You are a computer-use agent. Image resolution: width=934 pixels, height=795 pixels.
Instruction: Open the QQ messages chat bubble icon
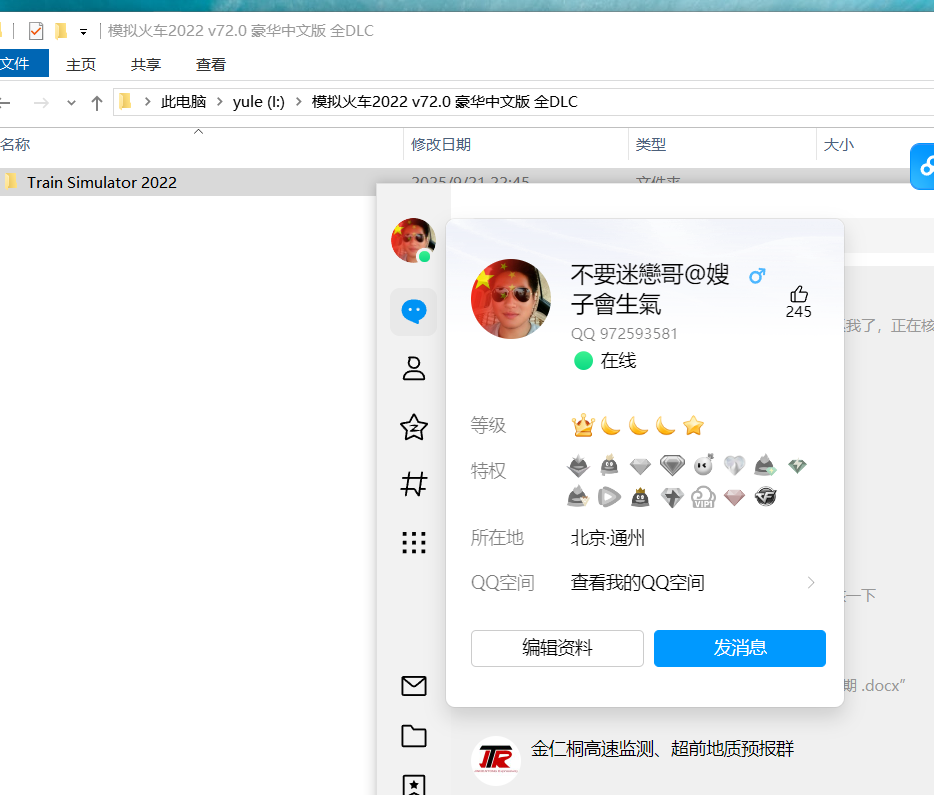click(x=413, y=312)
